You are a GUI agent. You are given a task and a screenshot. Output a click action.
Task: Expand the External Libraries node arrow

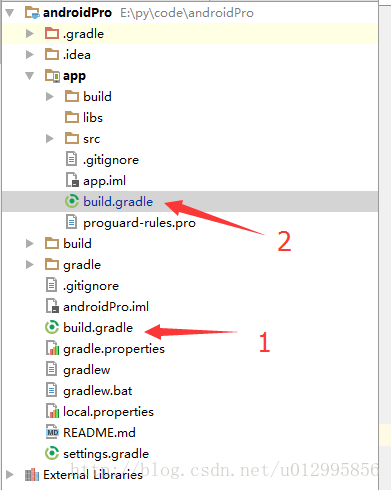10,475
